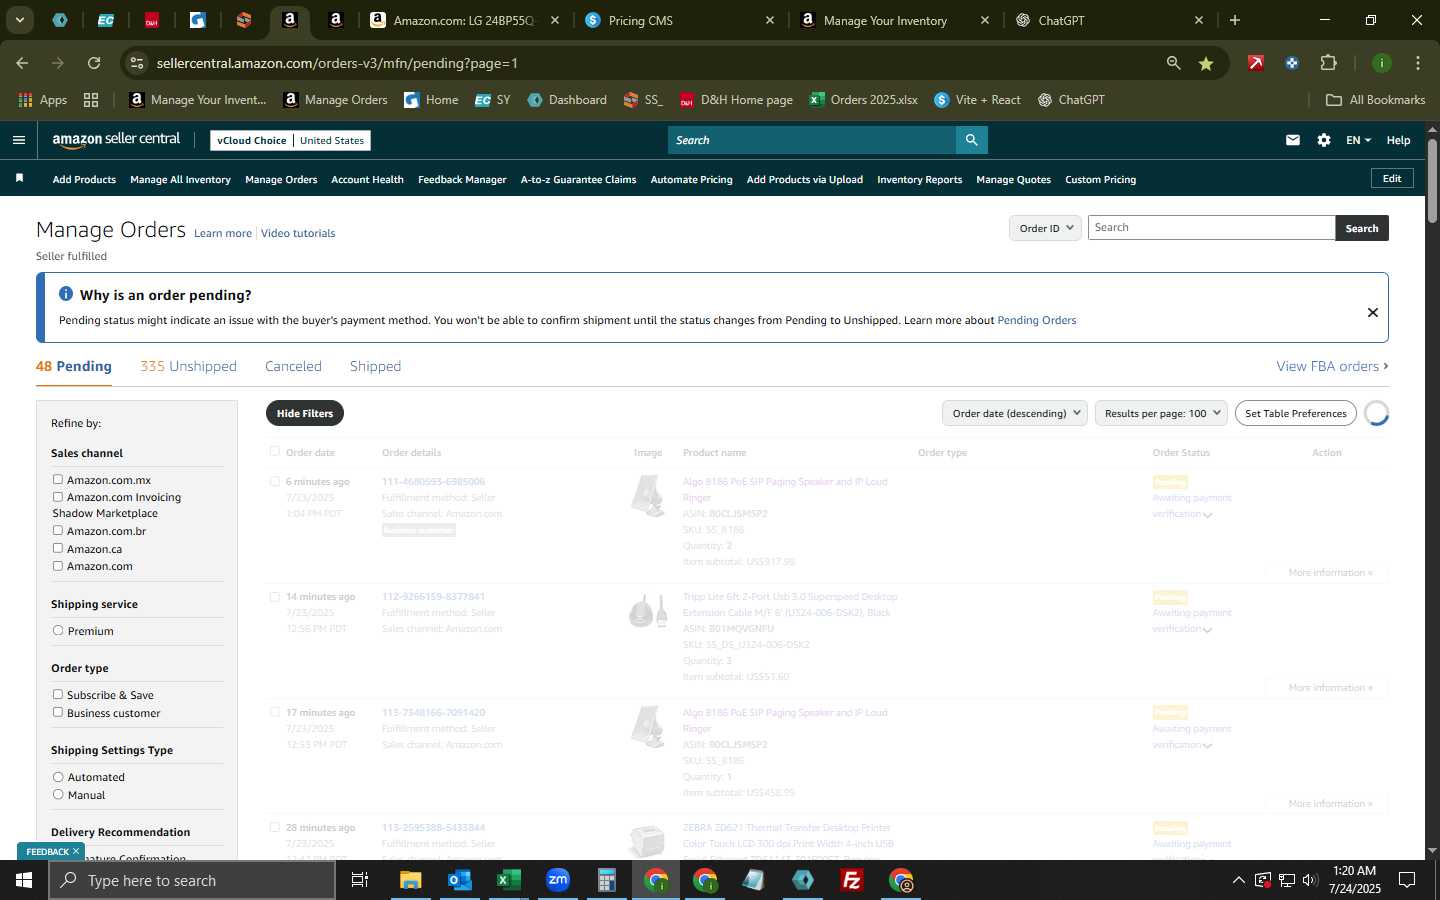Switch to the 48 Pending tab
Screen dimensions: 1440x900
[x=74, y=366]
